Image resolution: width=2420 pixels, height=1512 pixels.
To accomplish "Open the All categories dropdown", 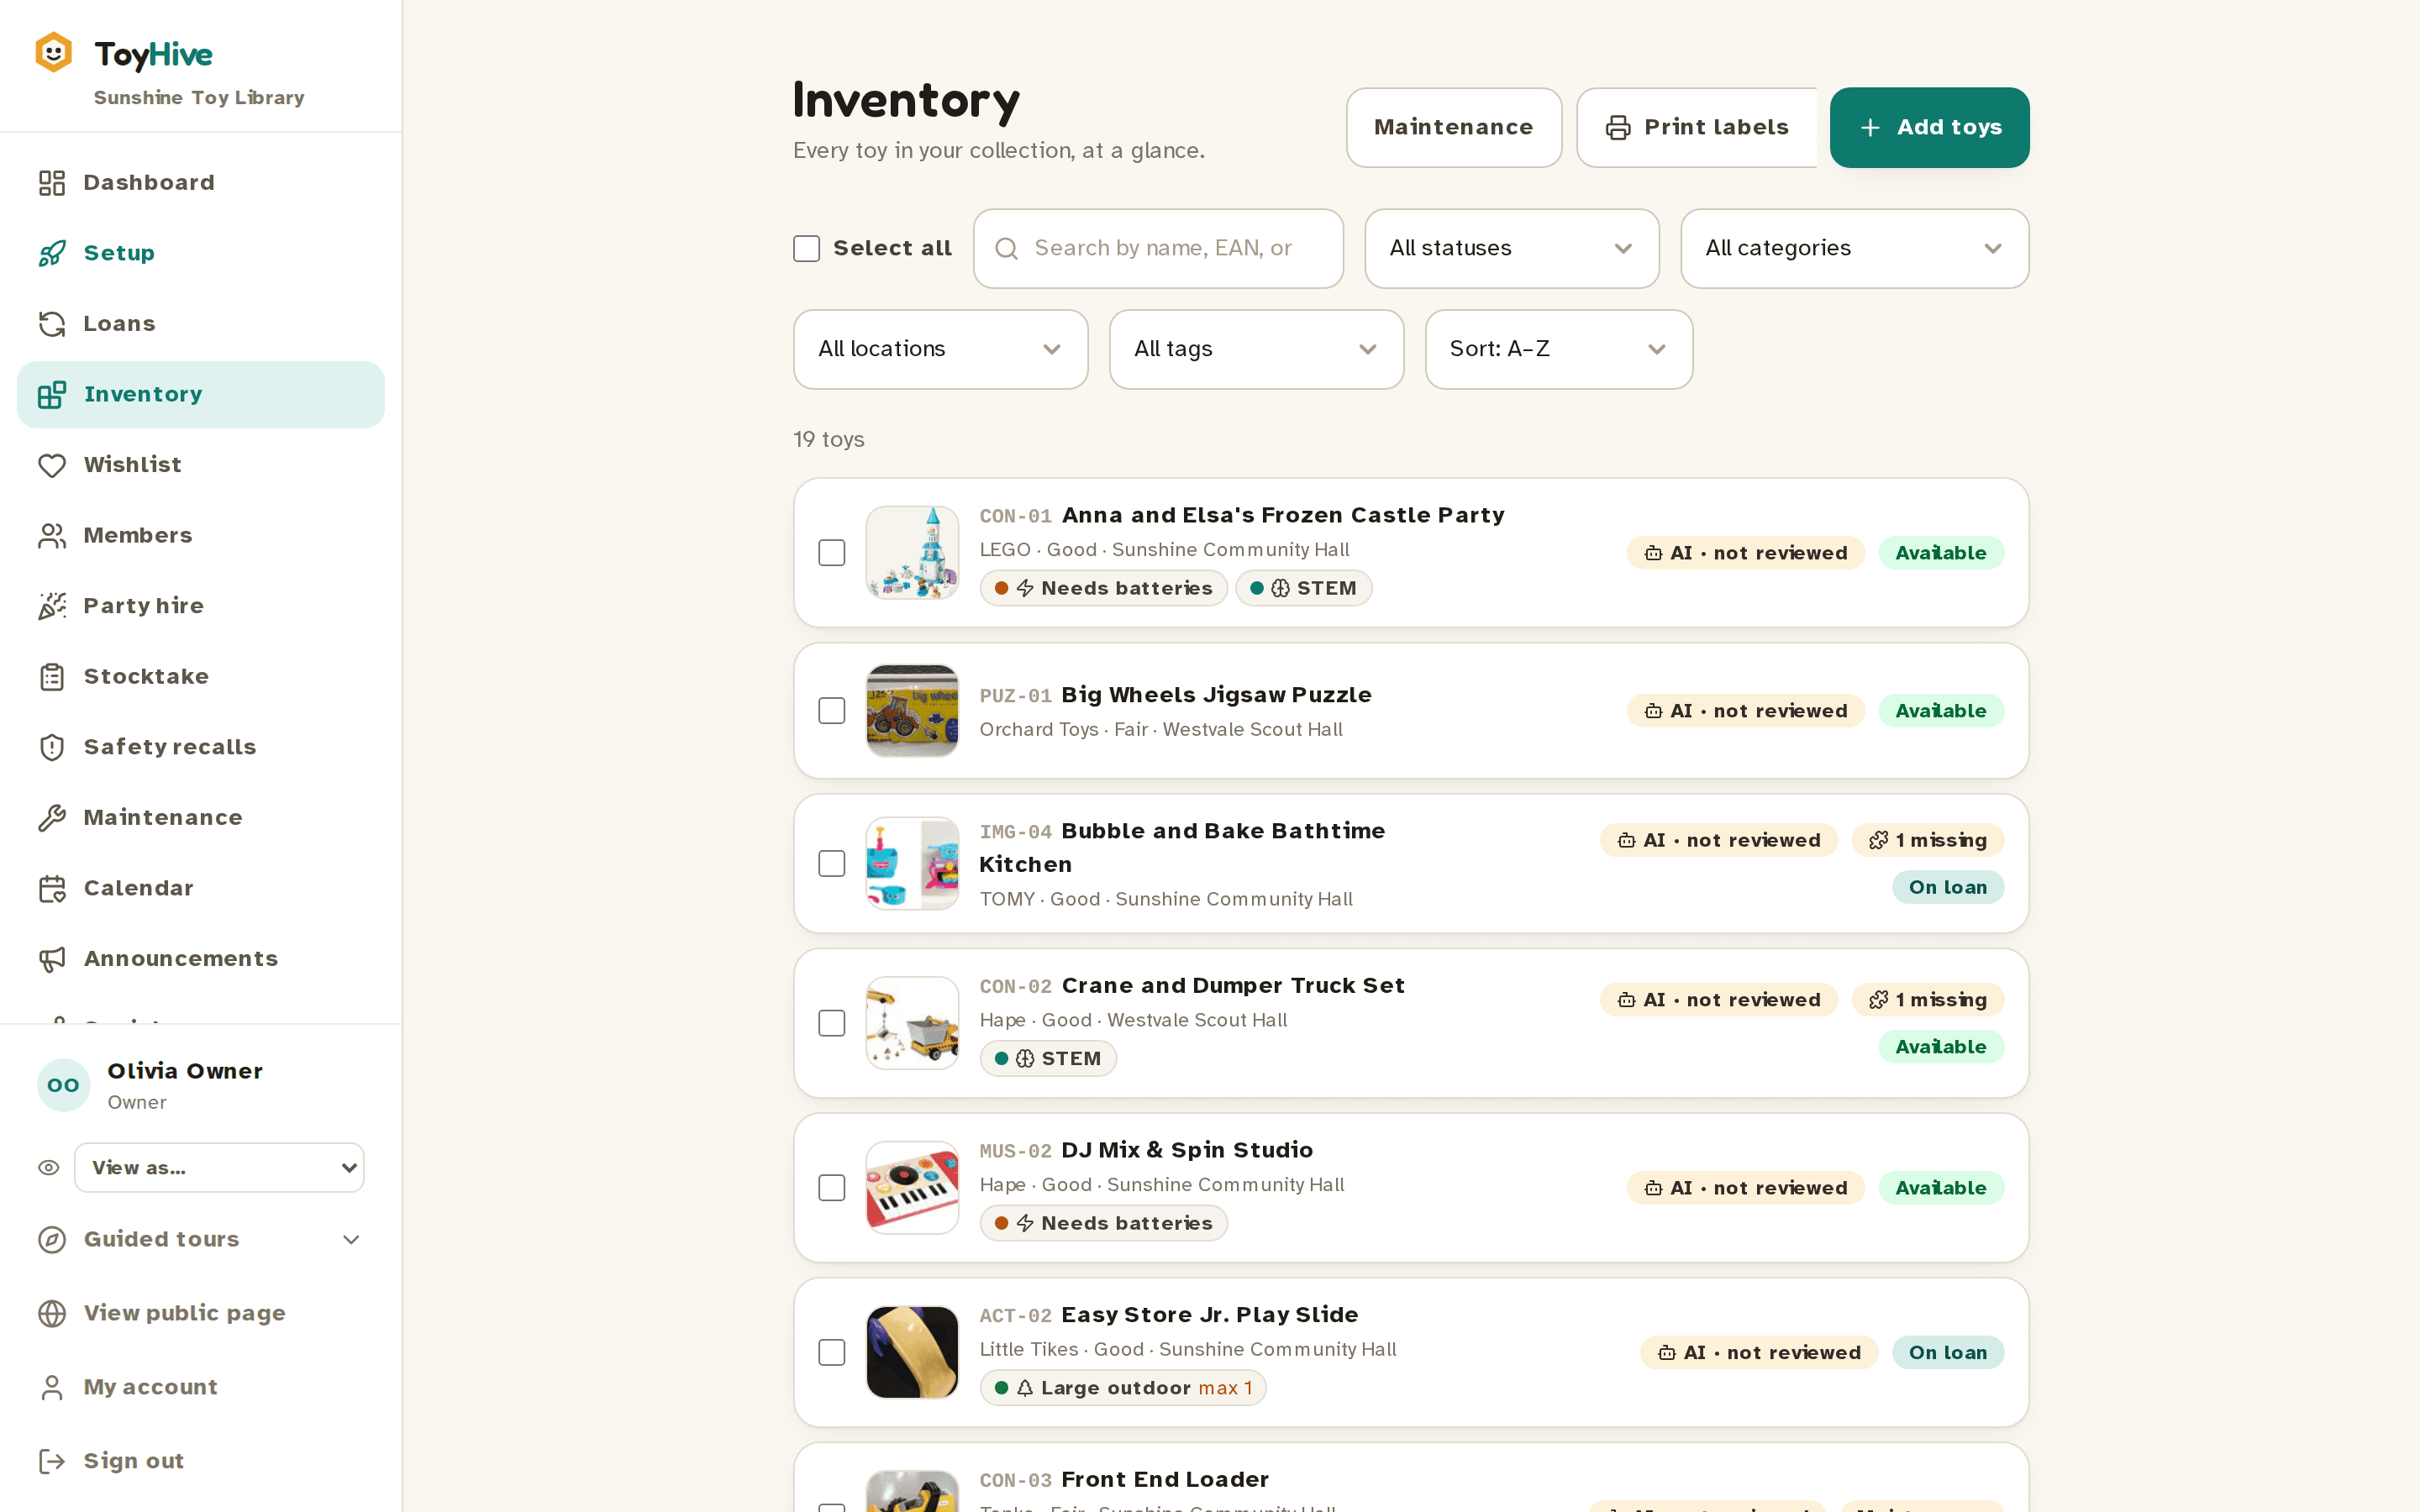I will pos(1854,249).
